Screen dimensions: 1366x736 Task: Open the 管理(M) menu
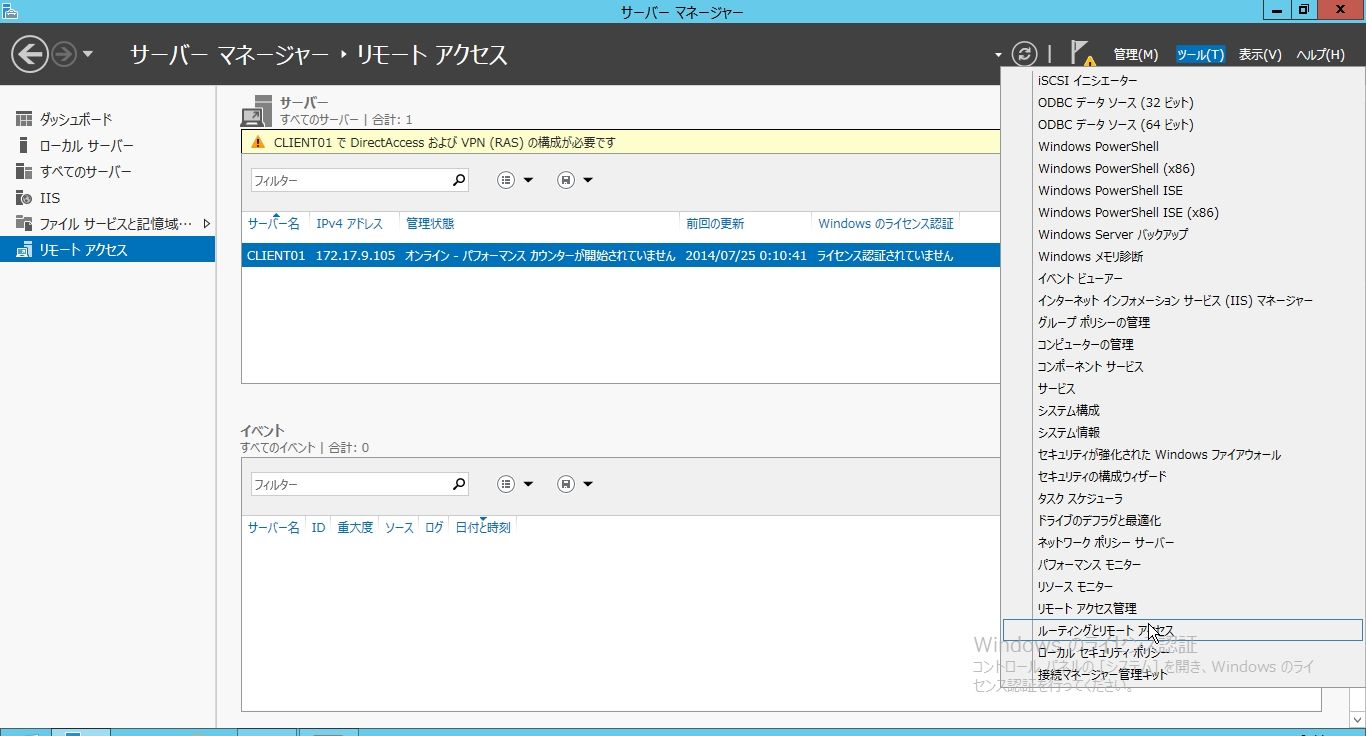click(1135, 55)
